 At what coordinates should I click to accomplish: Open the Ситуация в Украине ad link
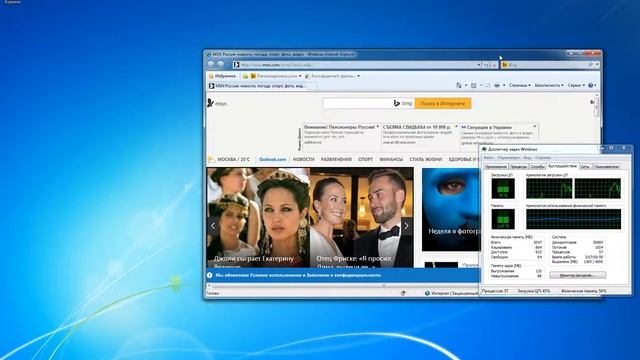(x=489, y=127)
